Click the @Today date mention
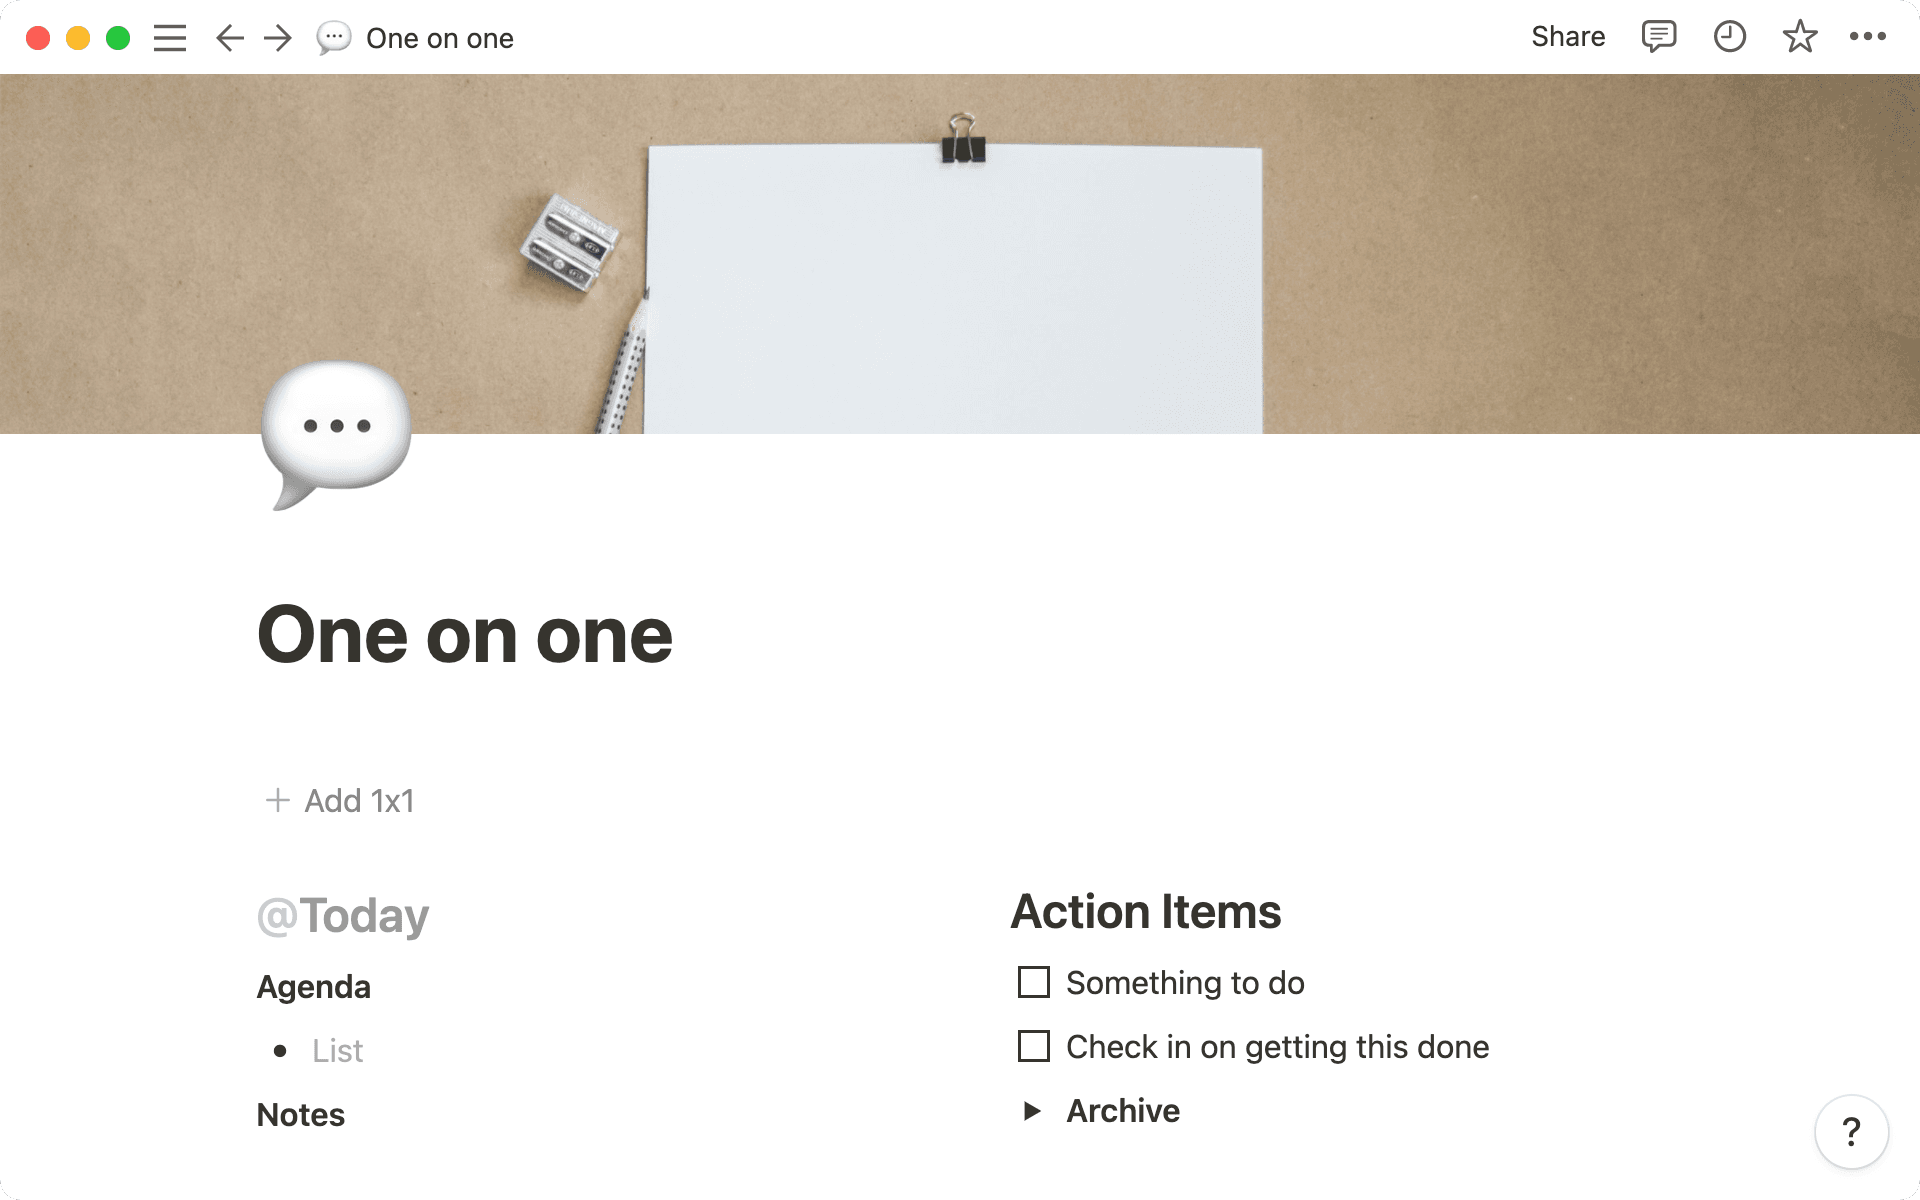The width and height of the screenshot is (1920, 1200). [342, 915]
